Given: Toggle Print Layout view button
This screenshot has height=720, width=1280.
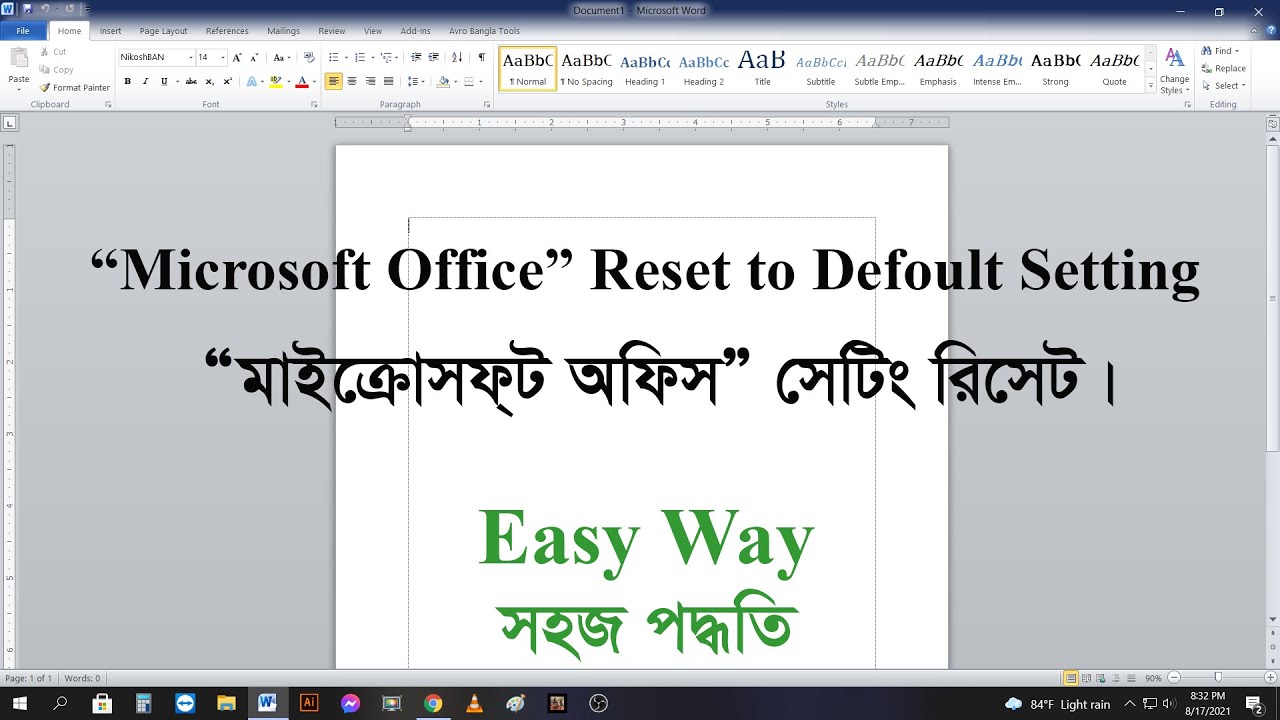Looking at the screenshot, I should tap(1071, 678).
